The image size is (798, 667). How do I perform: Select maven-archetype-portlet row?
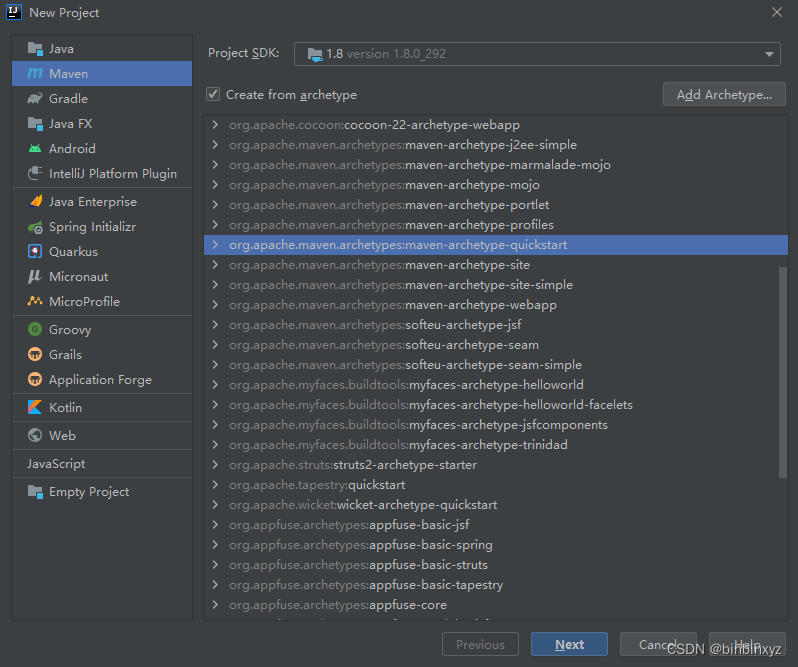[x=496, y=205]
